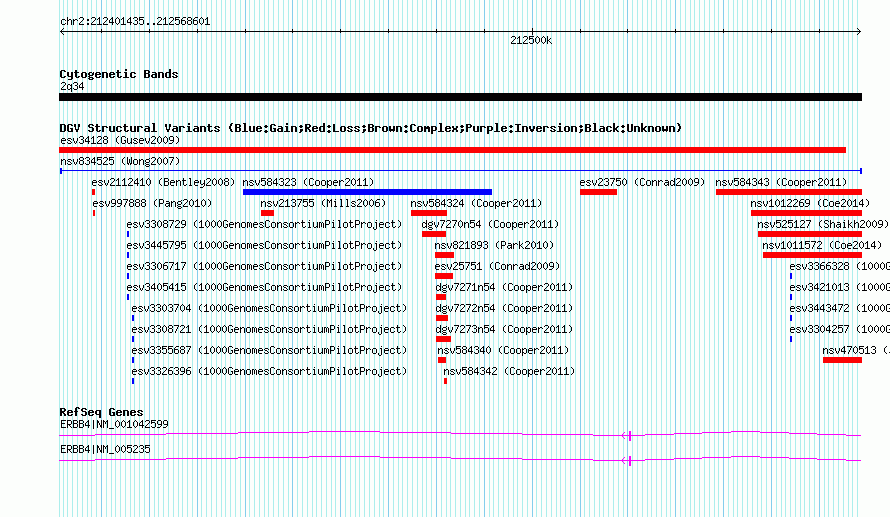Image resolution: width=890 pixels, height=517 pixels.
Task: Open the esv3366328 variant label
Action: (839, 266)
